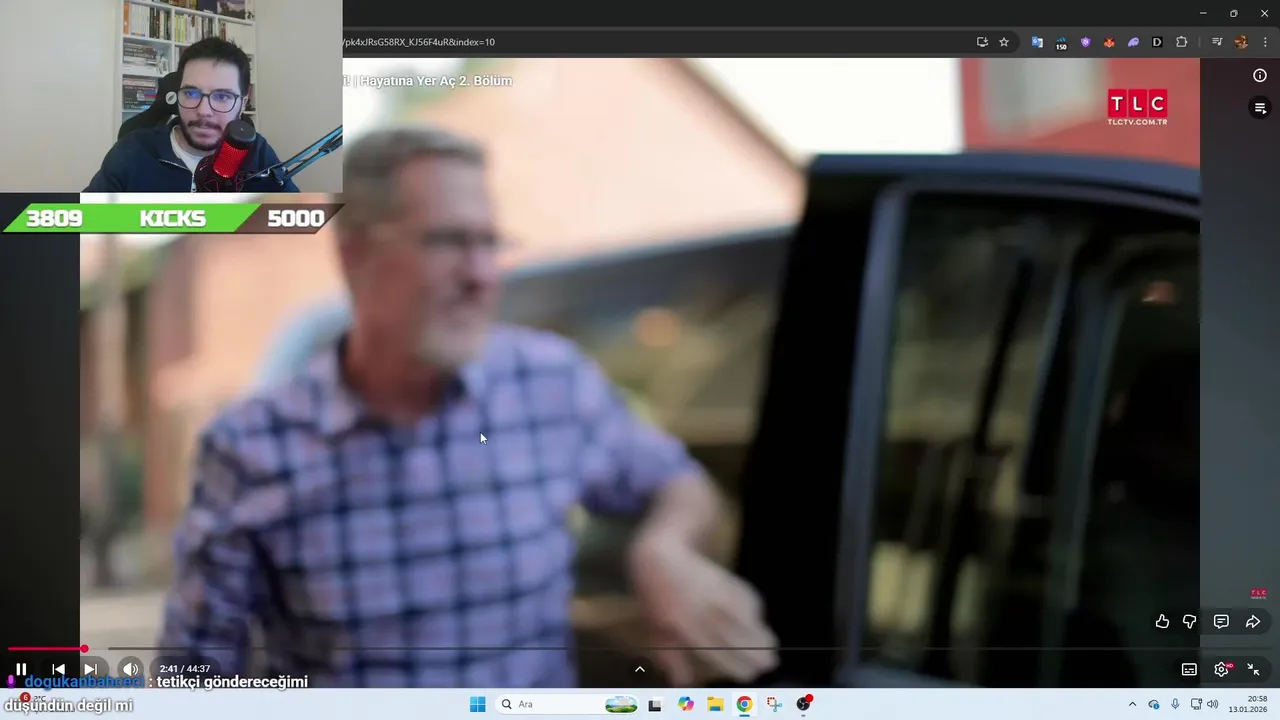Open the Google Translate extension
This screenshot has width=1280, height=720.
pyautogui.click(x=1037, y=42)
